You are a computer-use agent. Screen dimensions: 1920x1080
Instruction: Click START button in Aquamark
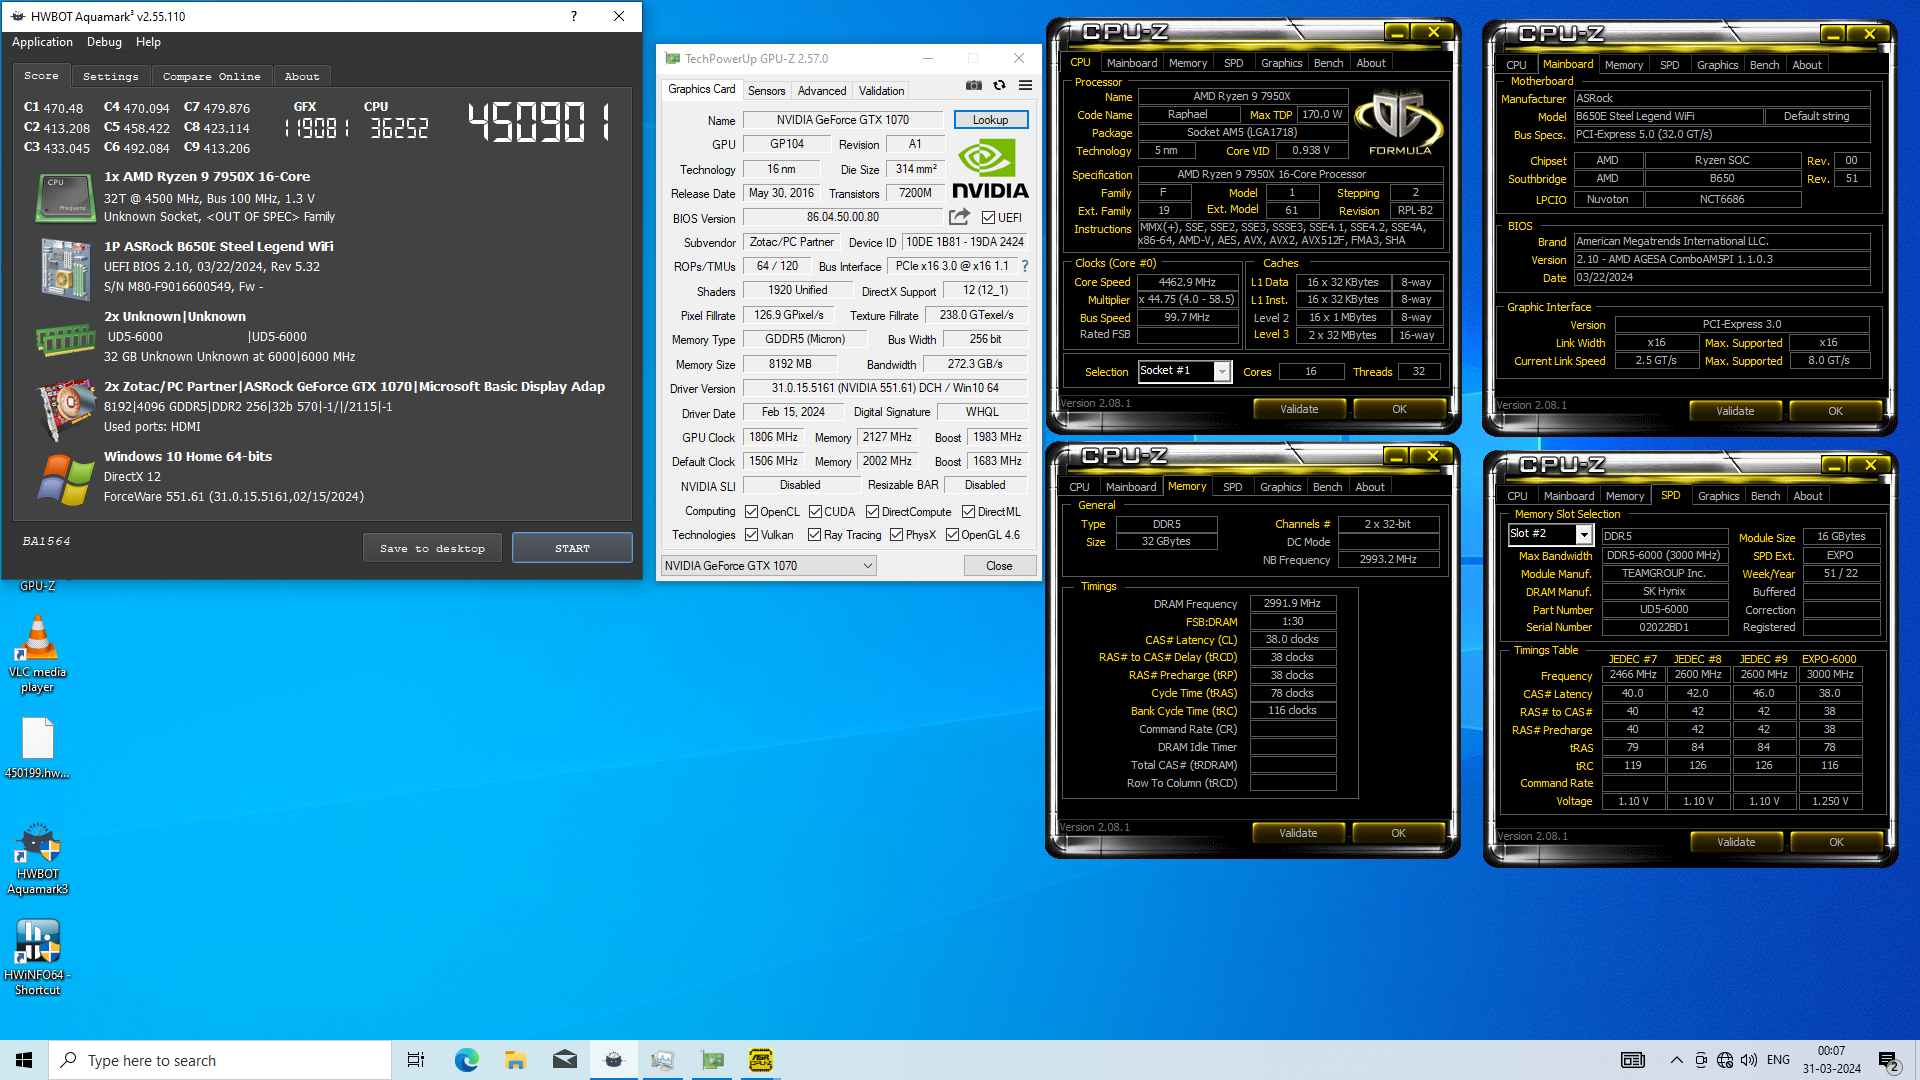[572, 548]
